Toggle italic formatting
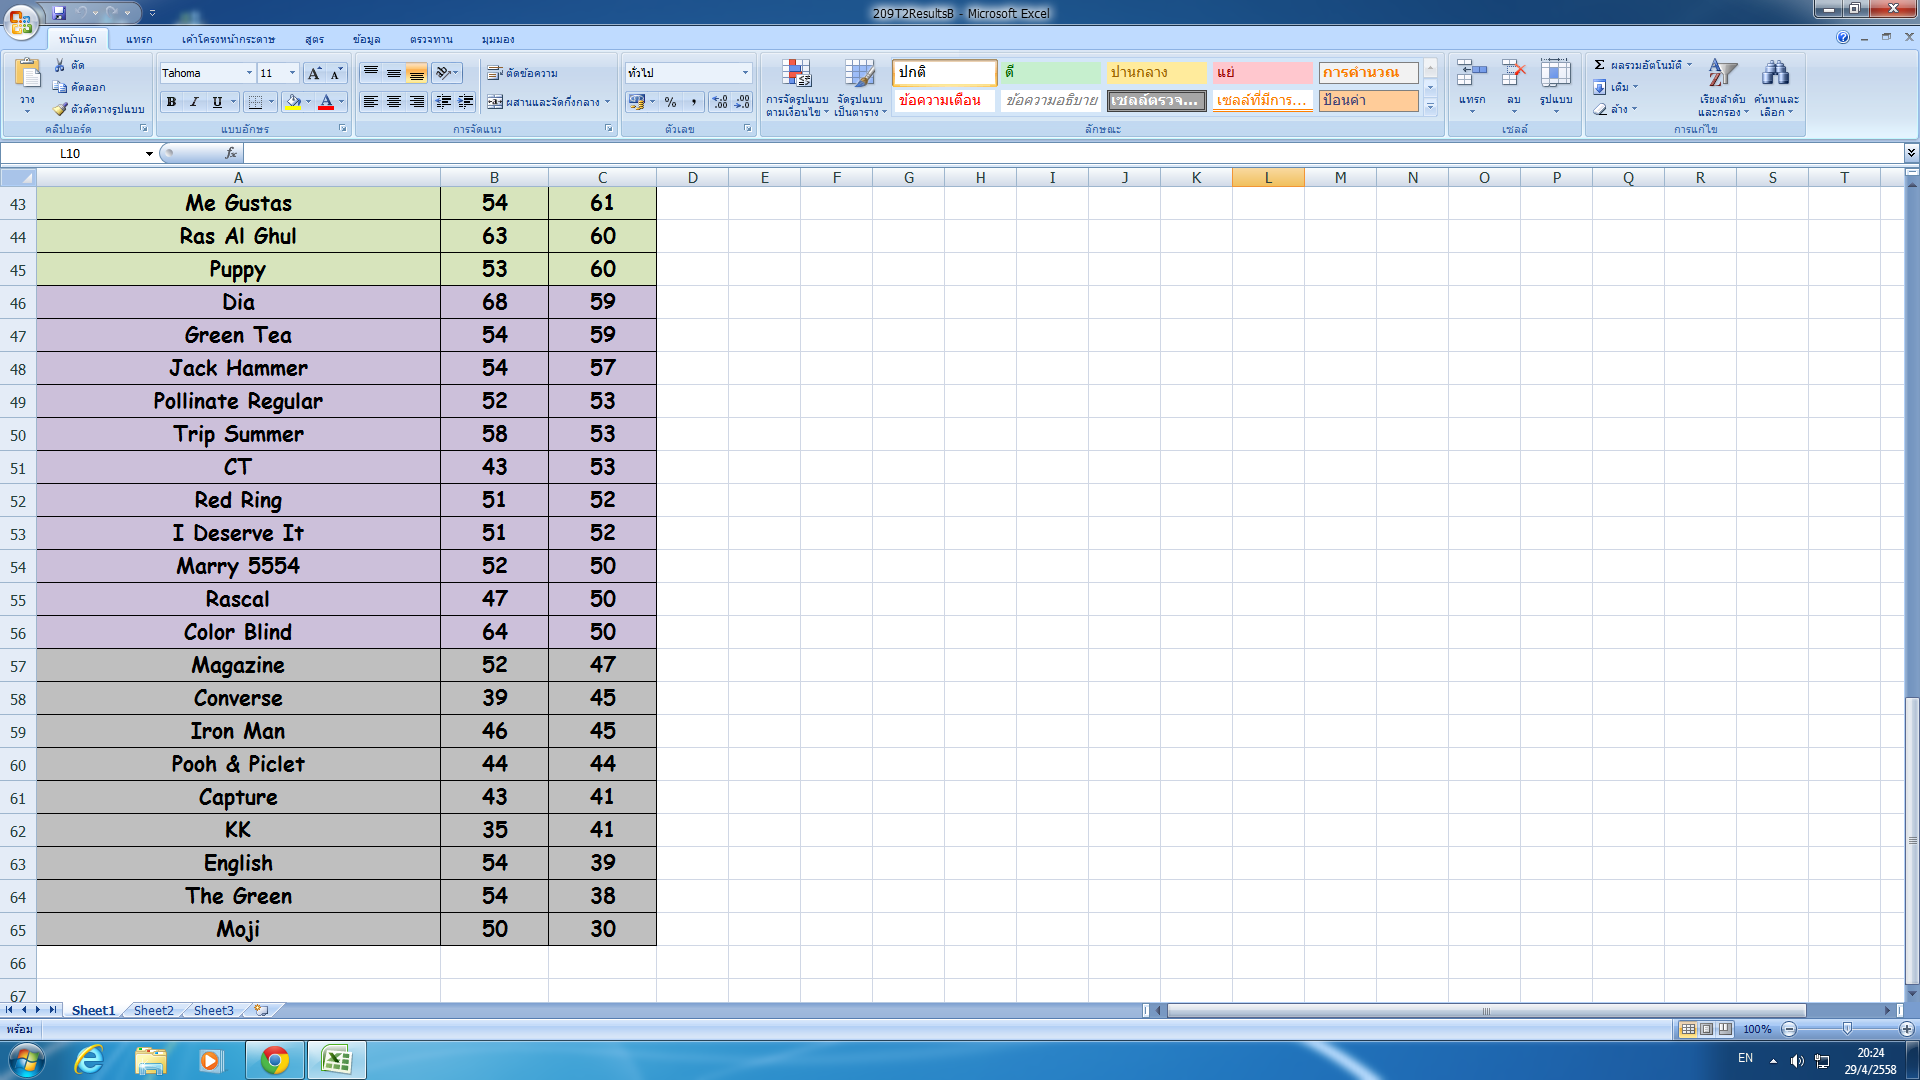The image size is (1920, 1080). (194, 102)
